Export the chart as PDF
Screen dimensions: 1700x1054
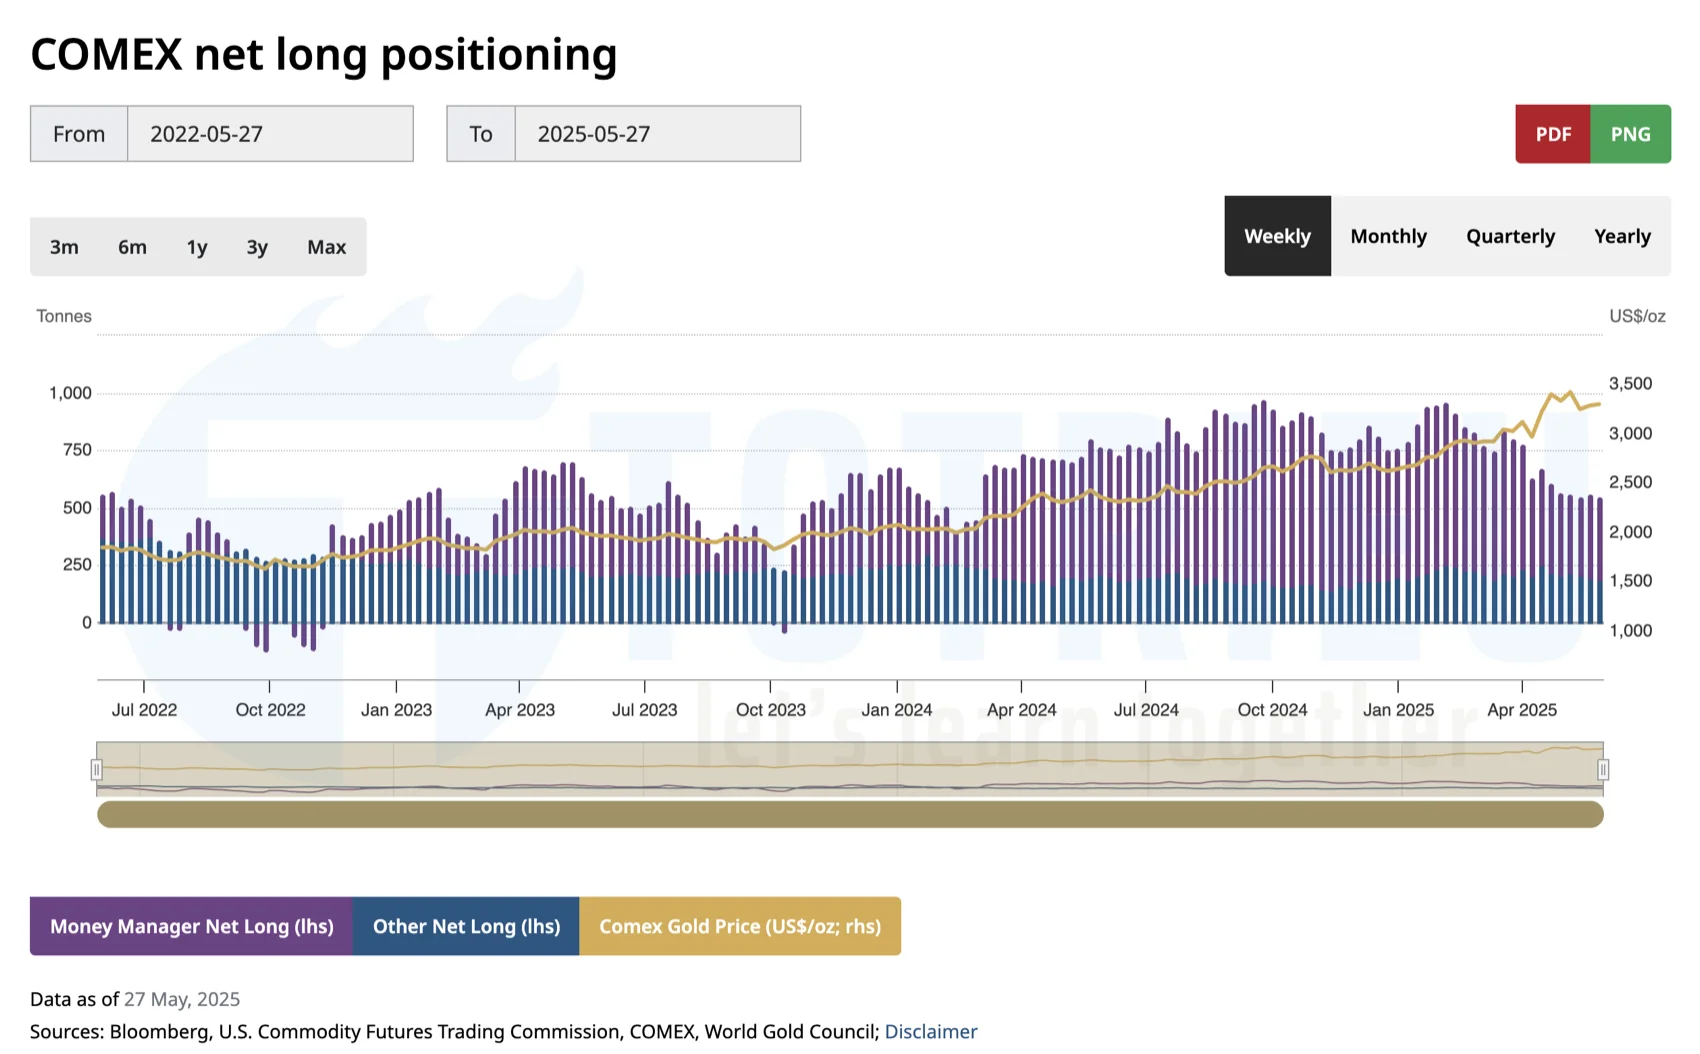pos(1552,133)
